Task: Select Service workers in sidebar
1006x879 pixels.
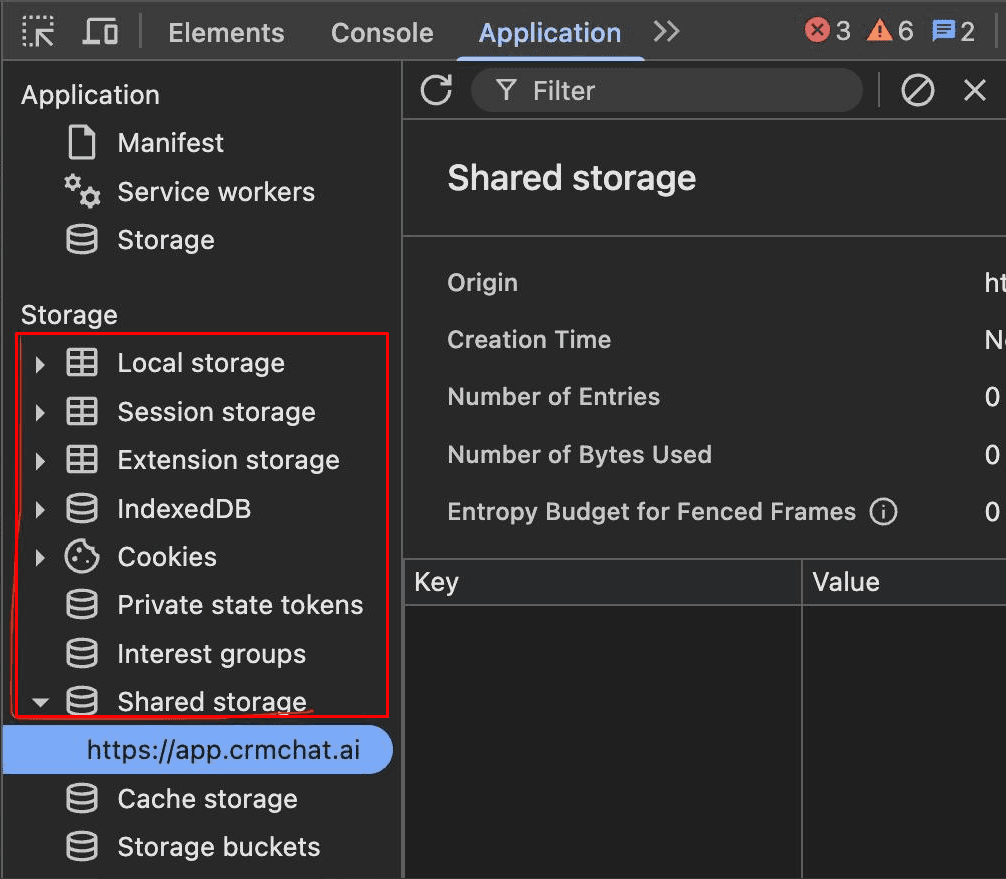Action: coord(215,192)
